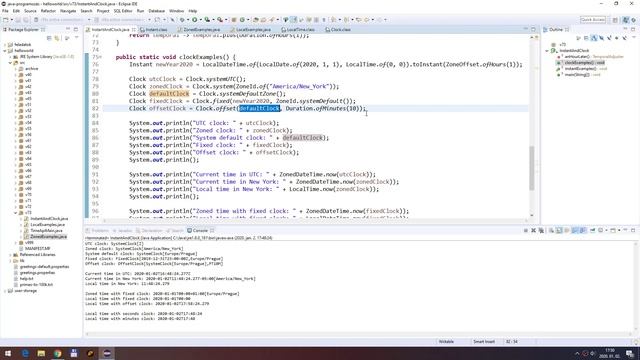Viewport: 640px width, 360px height.
Task: Select the Java perspective icon
Action: pos(625,20)
